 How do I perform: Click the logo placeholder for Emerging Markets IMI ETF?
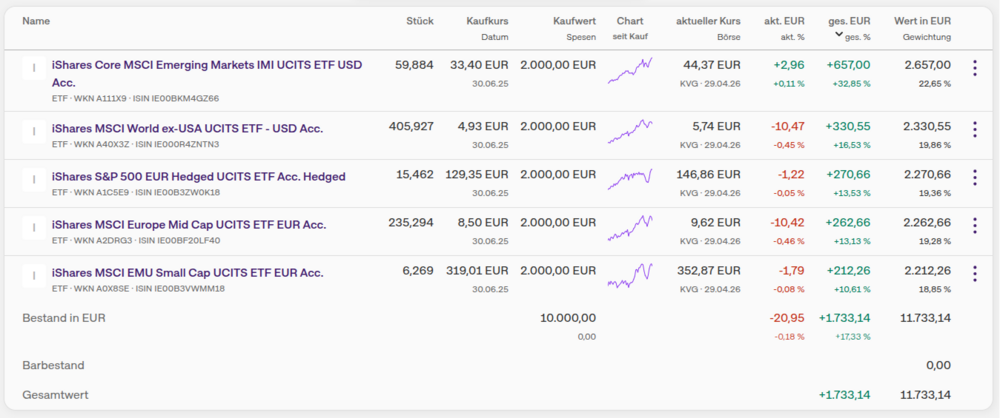coord(34,68)
